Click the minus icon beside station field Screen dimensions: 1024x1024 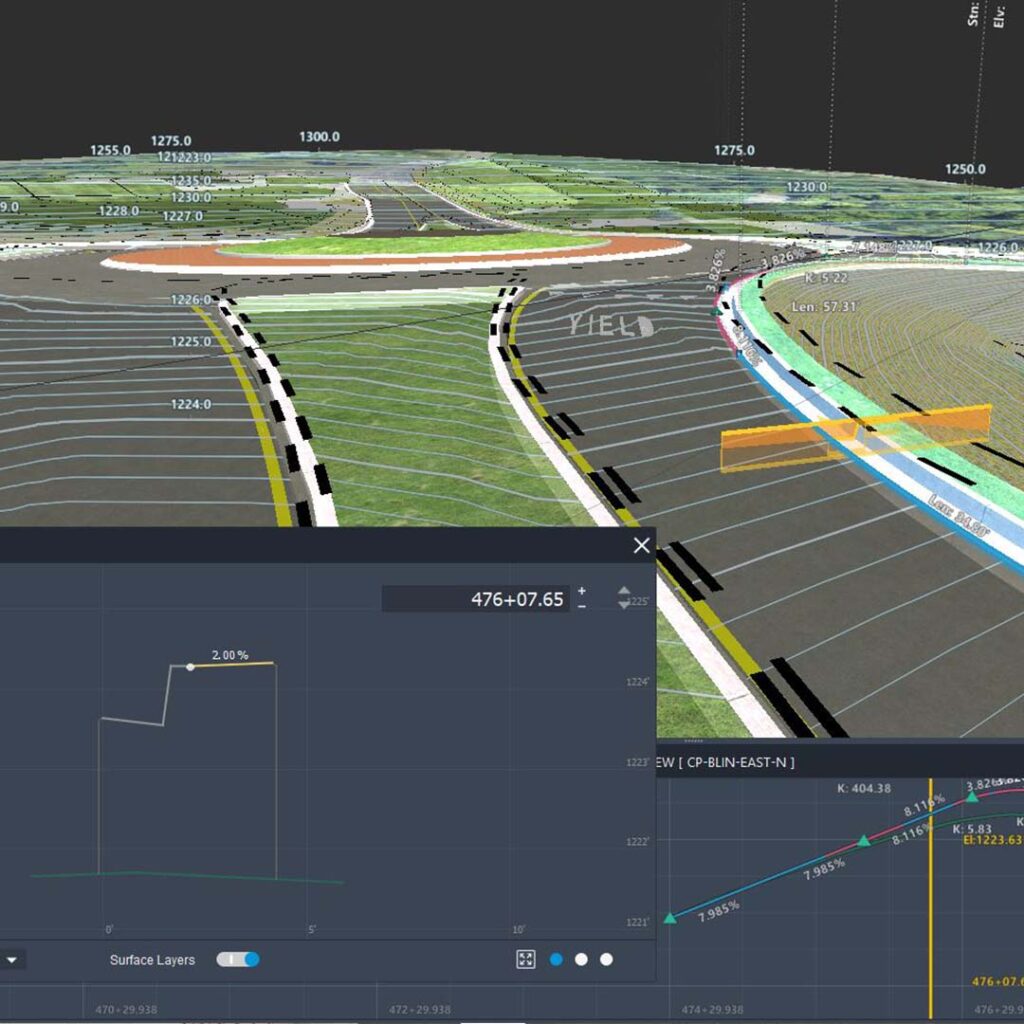[582, 607]
